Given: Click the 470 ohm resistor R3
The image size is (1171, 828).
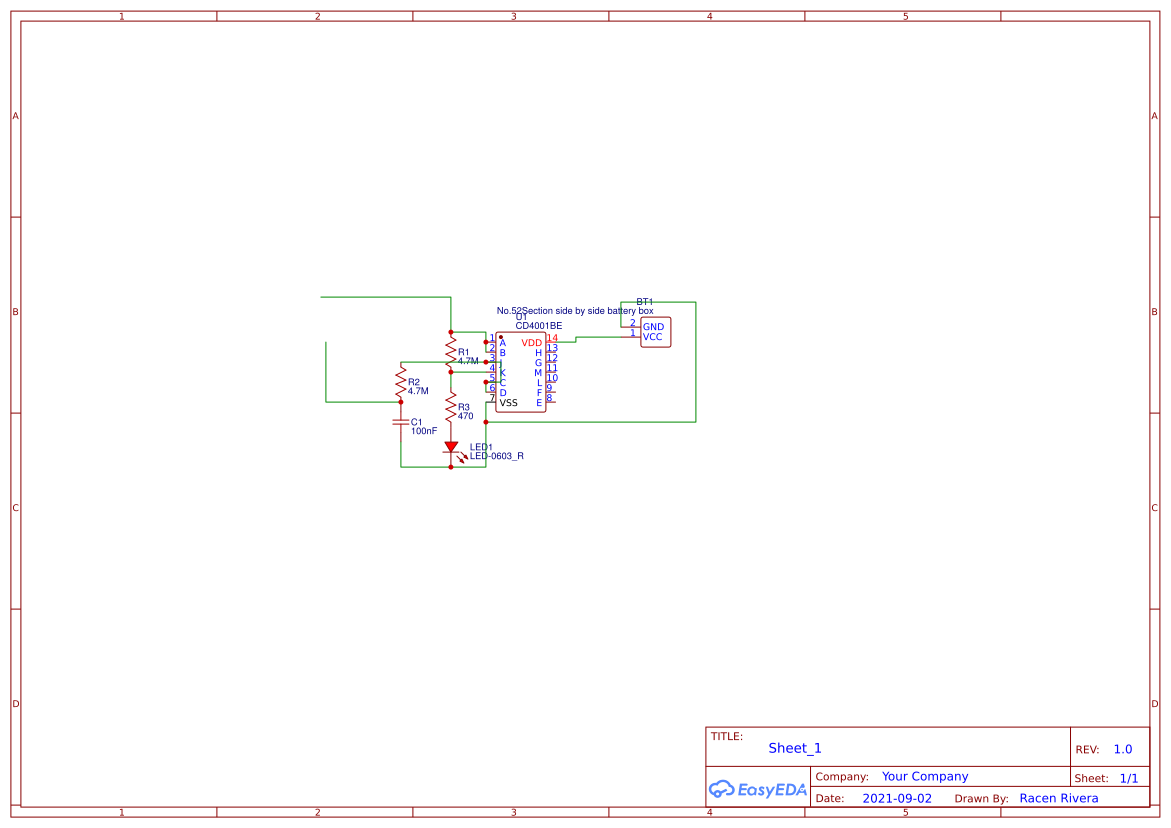Looking at the screenshot, I should 451,403.
